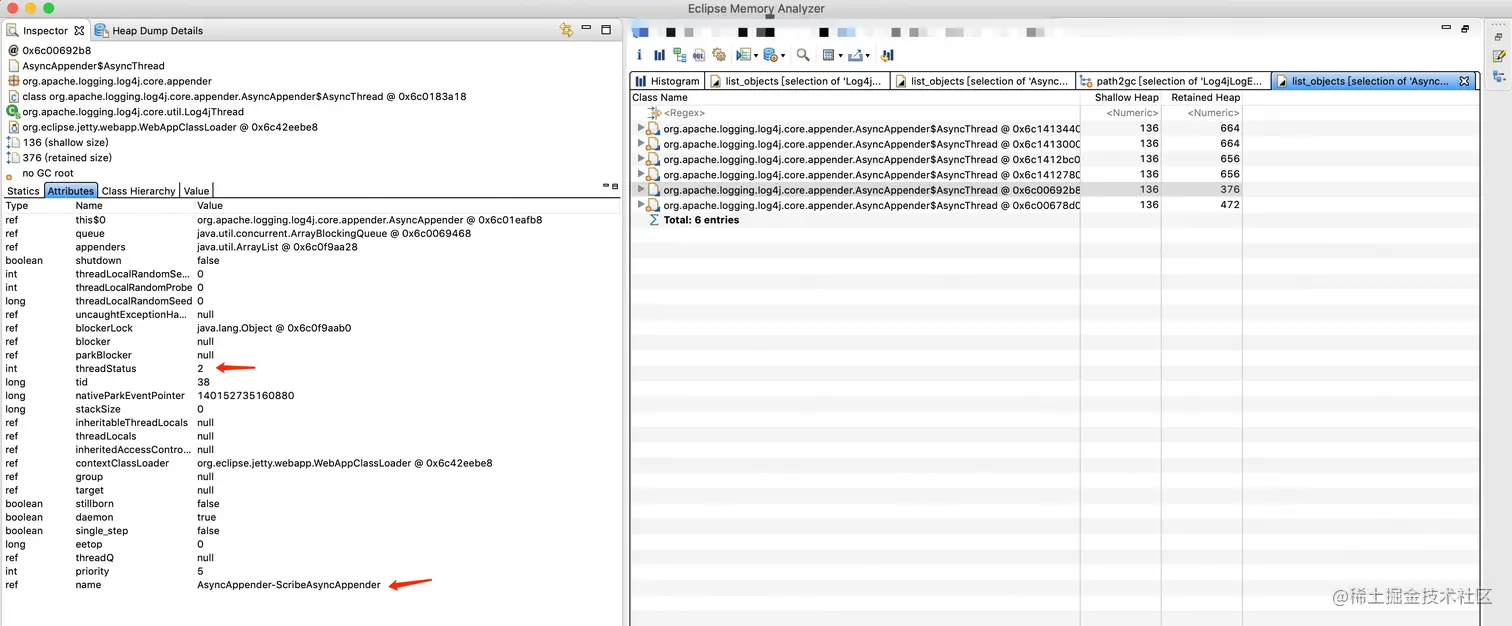Expand AsyncThread @ 0x6c00692b row
This screenshot has height=626, width=1512.
pyautogui.click(x=642, y=190)
